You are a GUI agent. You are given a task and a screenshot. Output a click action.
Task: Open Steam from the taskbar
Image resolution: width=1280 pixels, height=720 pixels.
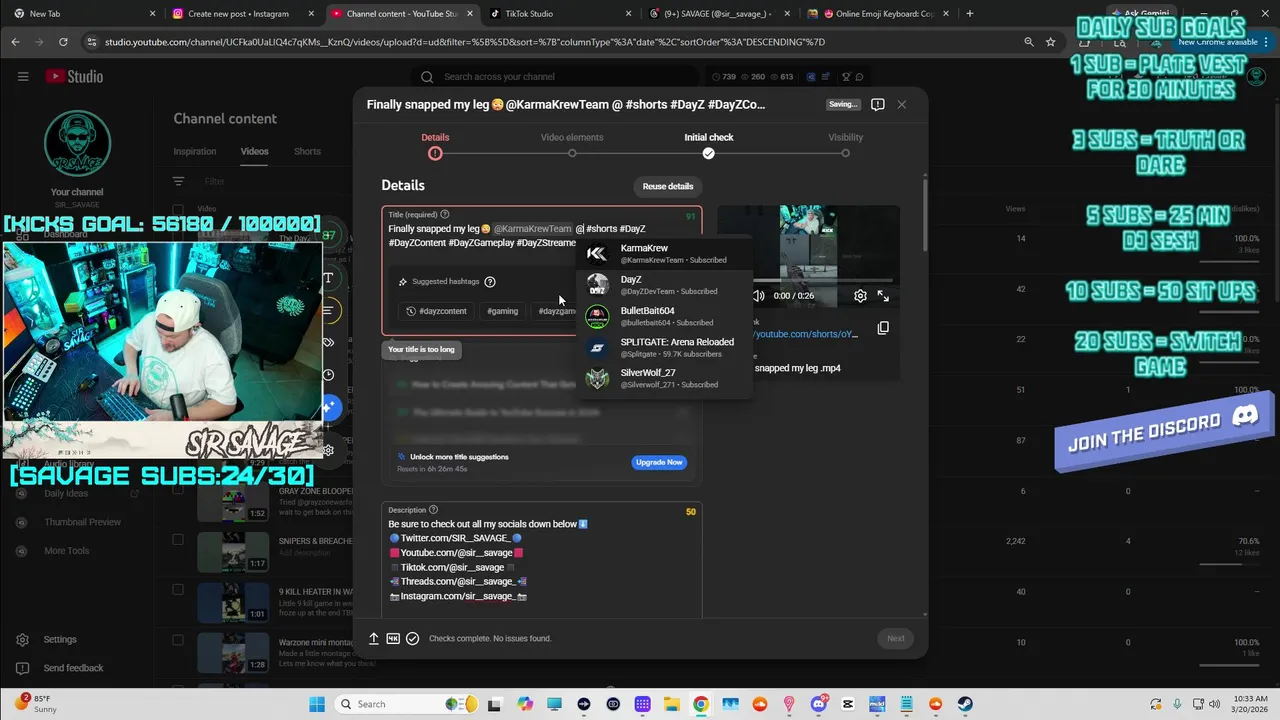tap(965, 704)
